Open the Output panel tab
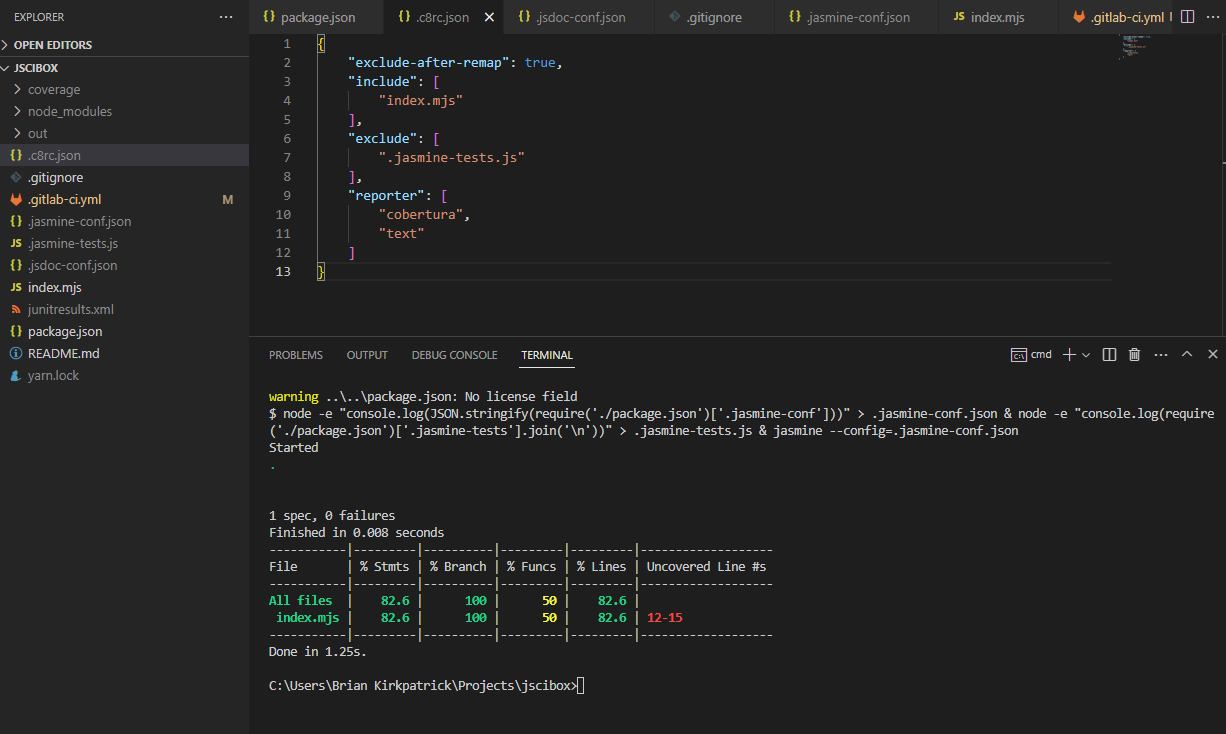The height and width of the screenshot is (734, 1226). click(367, 355)
